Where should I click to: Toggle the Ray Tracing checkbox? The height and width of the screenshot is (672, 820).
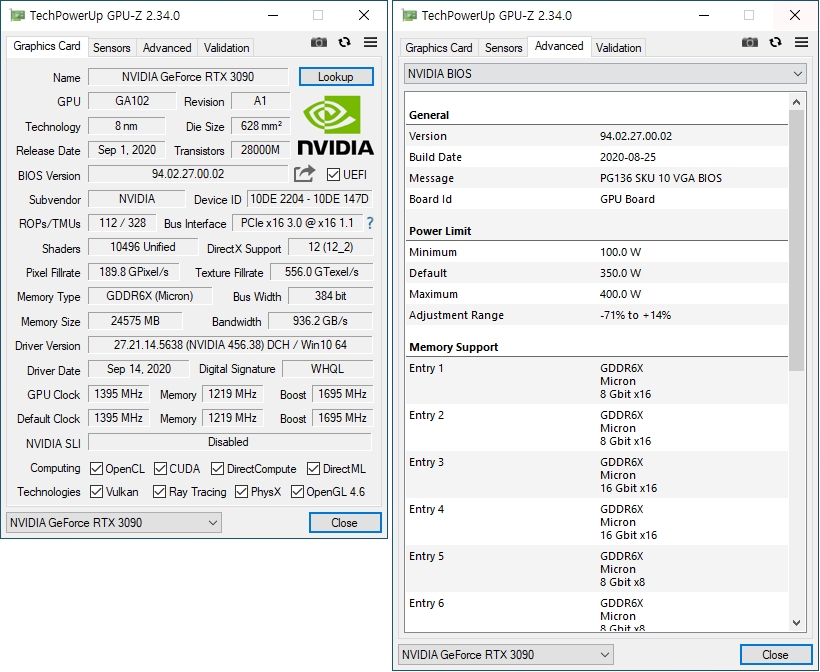(x=160, y=492)
